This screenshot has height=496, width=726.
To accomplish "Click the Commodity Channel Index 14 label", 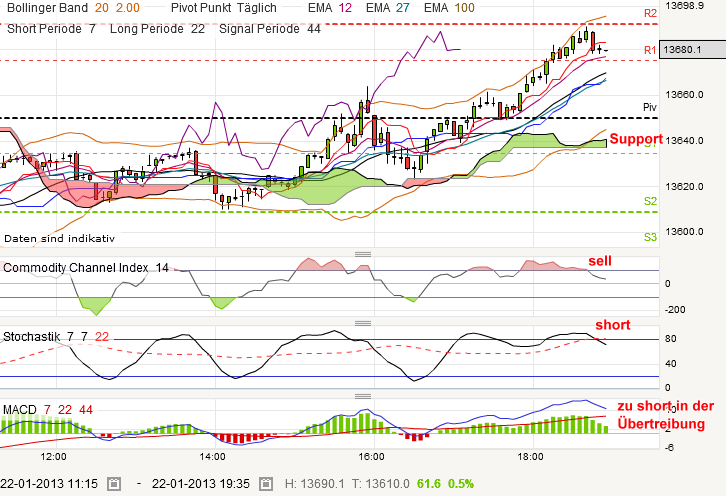I will (86, 268).
